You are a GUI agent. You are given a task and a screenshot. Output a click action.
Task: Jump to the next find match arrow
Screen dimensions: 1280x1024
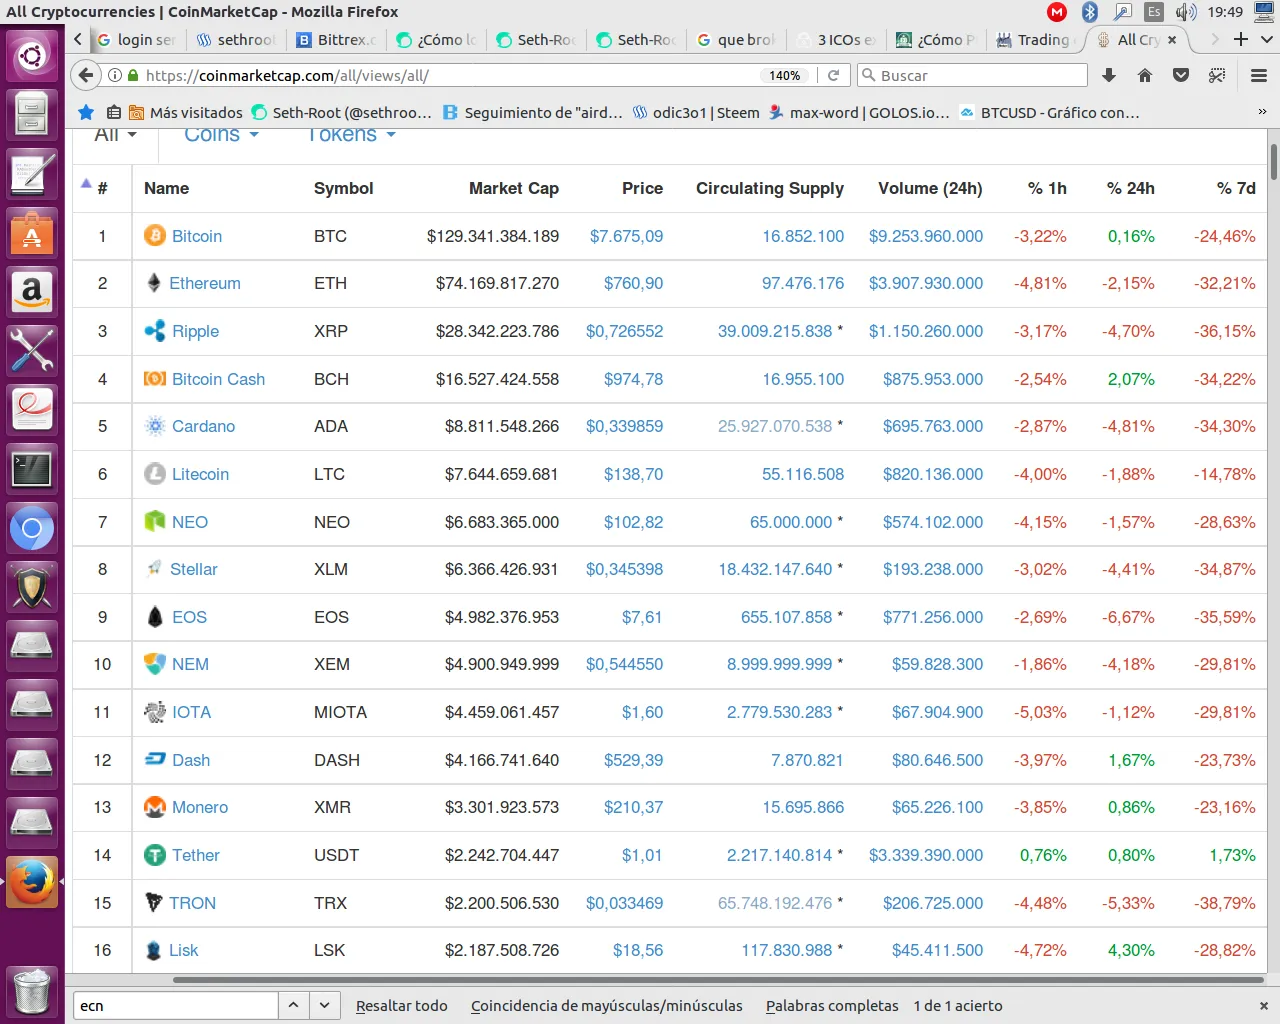tap(324, 1005)
